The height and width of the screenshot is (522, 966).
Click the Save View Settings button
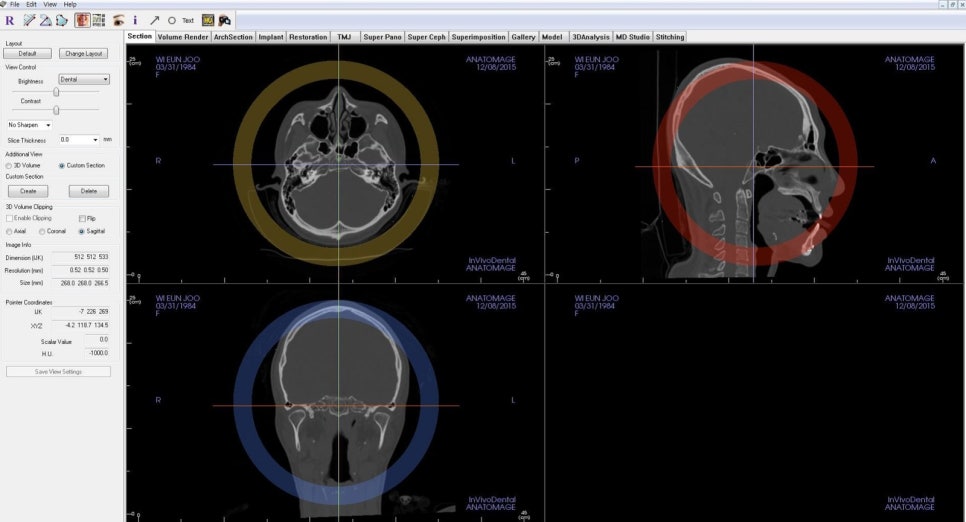pos(59,372)
